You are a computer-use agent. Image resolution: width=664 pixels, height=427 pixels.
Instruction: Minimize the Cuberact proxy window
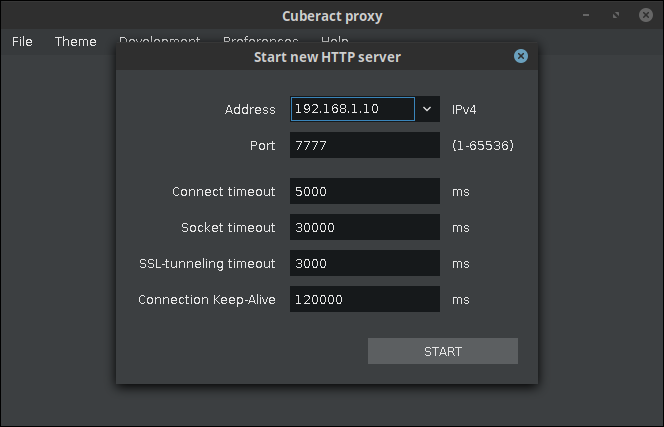586,15
